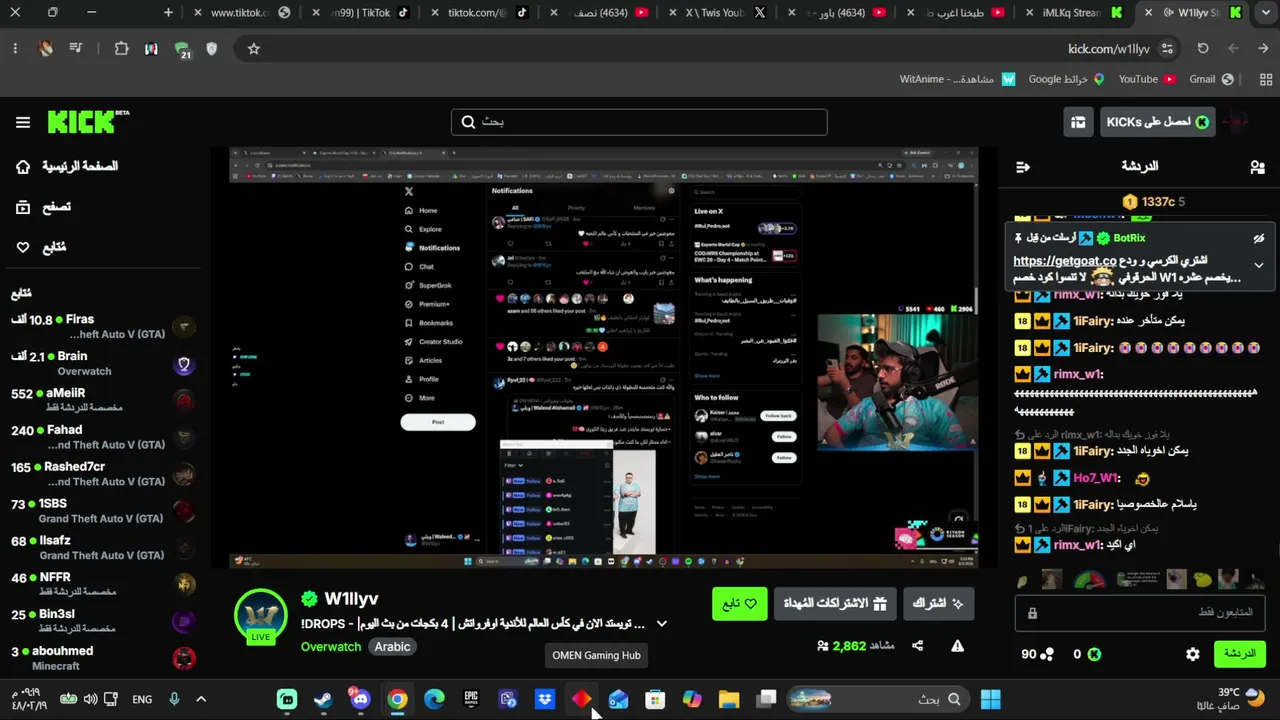Open Rashed7cr channel in the following list
1280x720 pixels.
tap(101, 474)
